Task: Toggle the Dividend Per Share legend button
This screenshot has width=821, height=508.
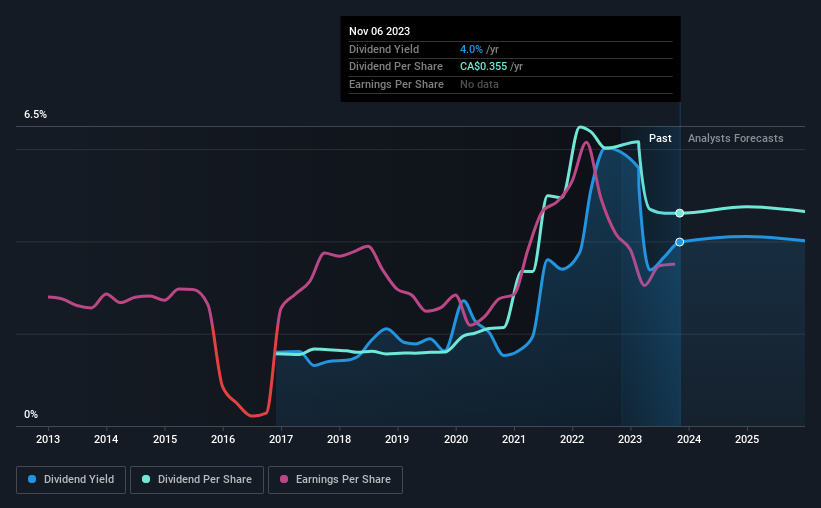Action: pyautogui.click(x=197, y=480)
